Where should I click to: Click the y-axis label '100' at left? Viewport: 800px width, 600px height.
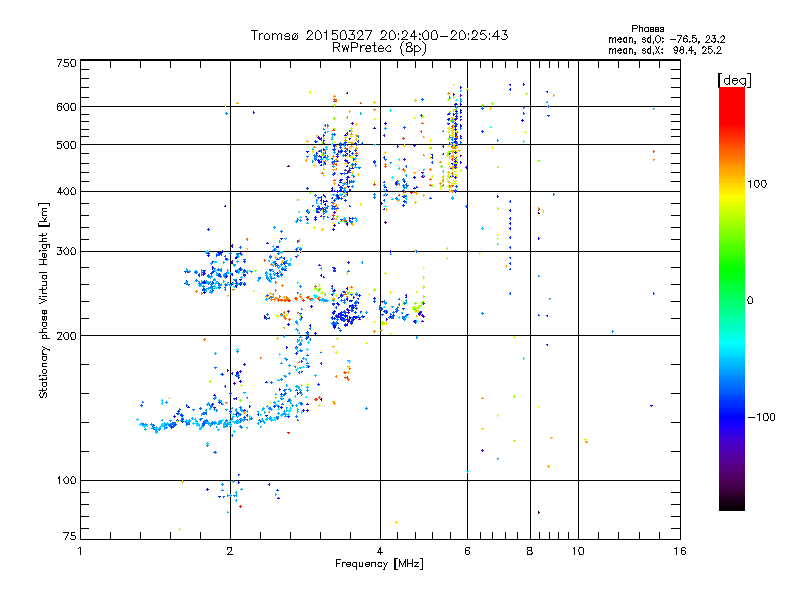click(x=66, y=480)
